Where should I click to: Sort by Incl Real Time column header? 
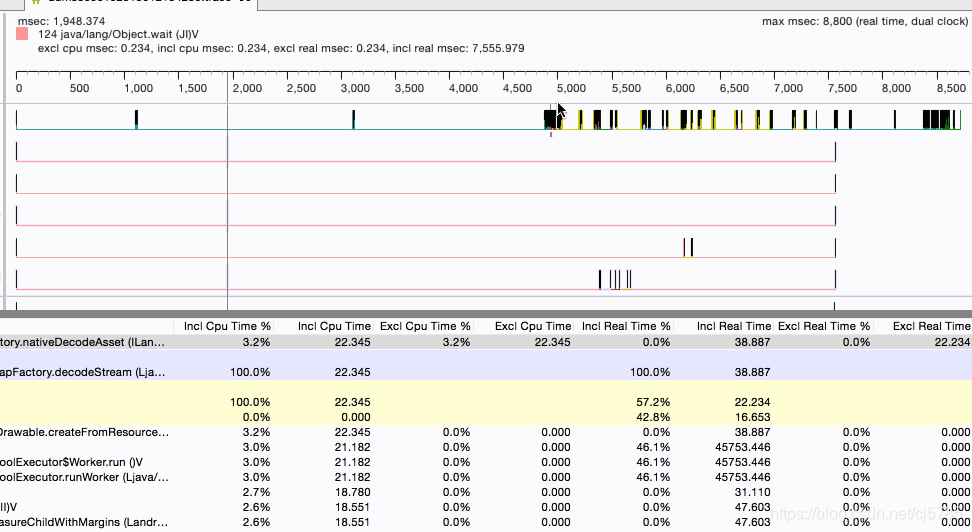point(733,326)
